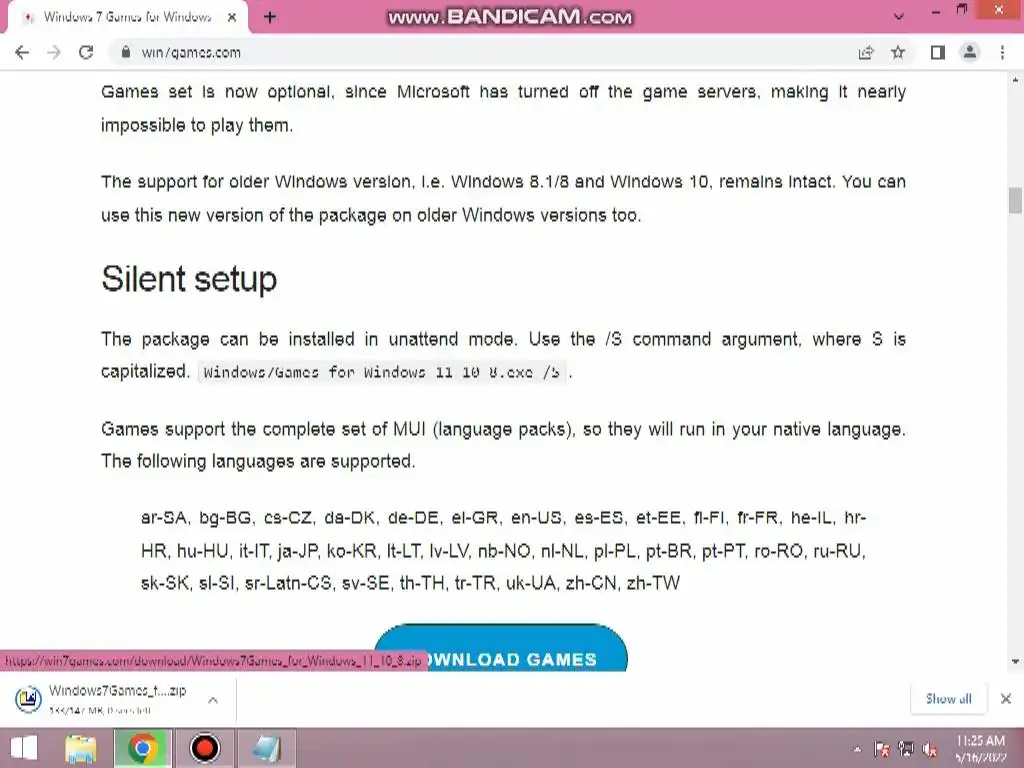Click the scrollbar down arrow
The image size is (1024, 768).
[1015, 662]
